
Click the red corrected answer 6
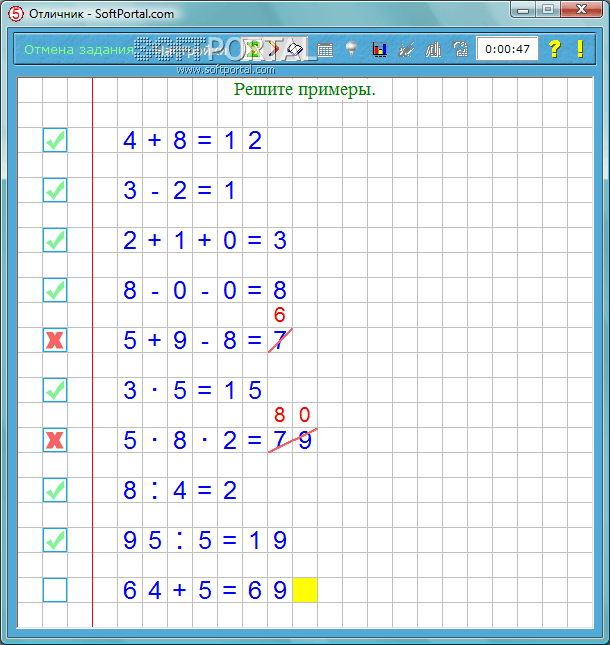(x=280, y=315)
